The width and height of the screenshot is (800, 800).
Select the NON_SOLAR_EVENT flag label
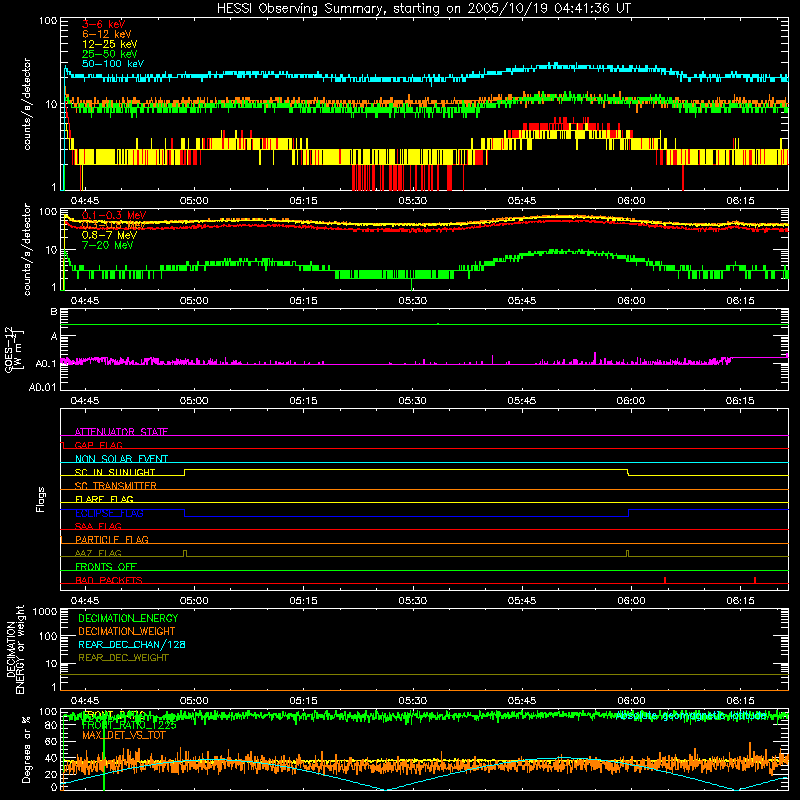[121, 459]
